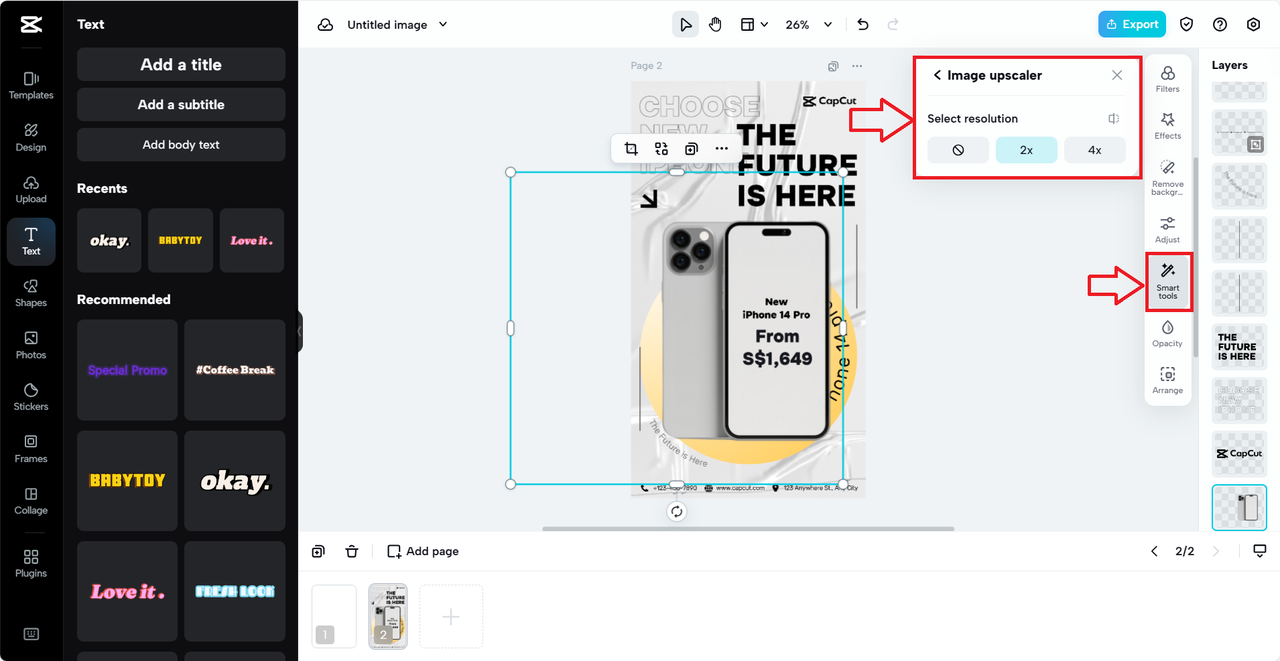Viewport: 1280px width, 661px height.
Task: Add a blank page via plus thumbnail
Action: [x=451, y=617]
